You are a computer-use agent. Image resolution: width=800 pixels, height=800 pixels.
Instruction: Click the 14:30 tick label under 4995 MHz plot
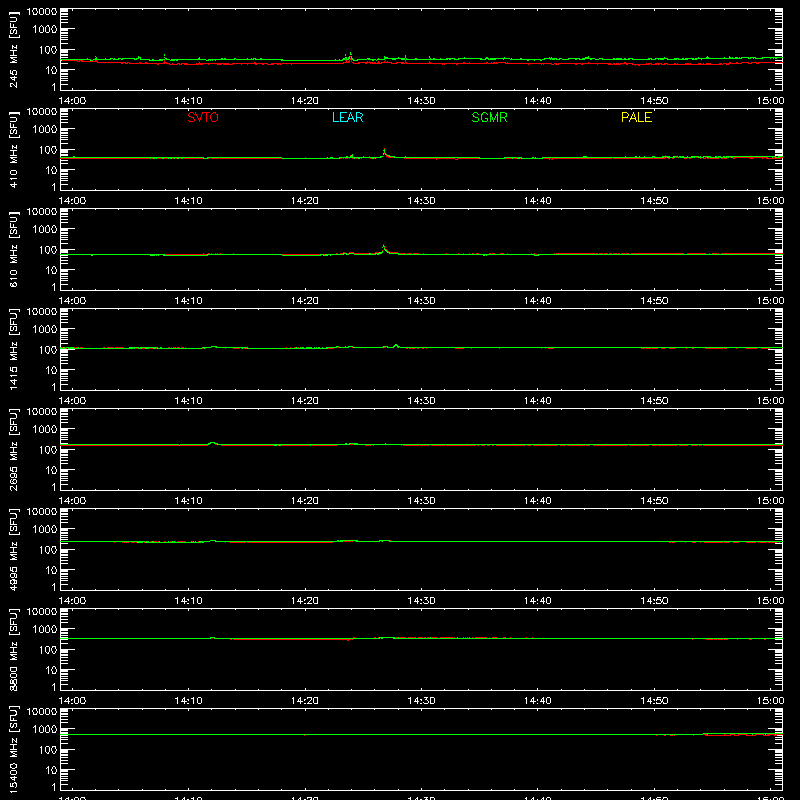coord(421,601)
